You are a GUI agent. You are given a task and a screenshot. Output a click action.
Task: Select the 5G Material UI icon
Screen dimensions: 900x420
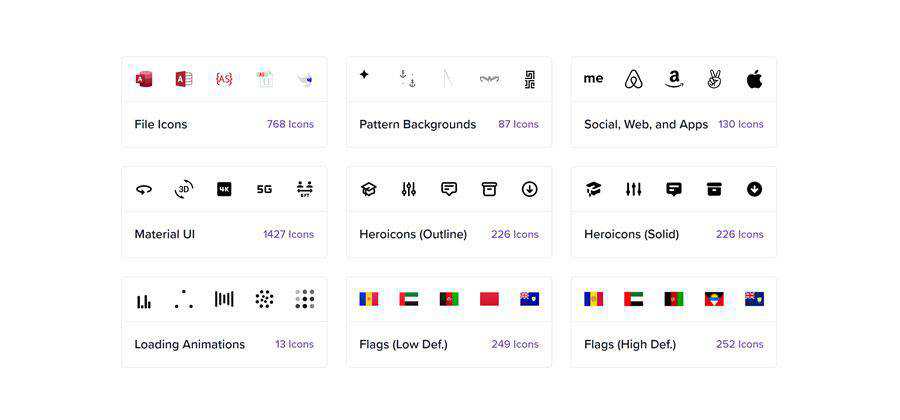(x=264, y=189)
